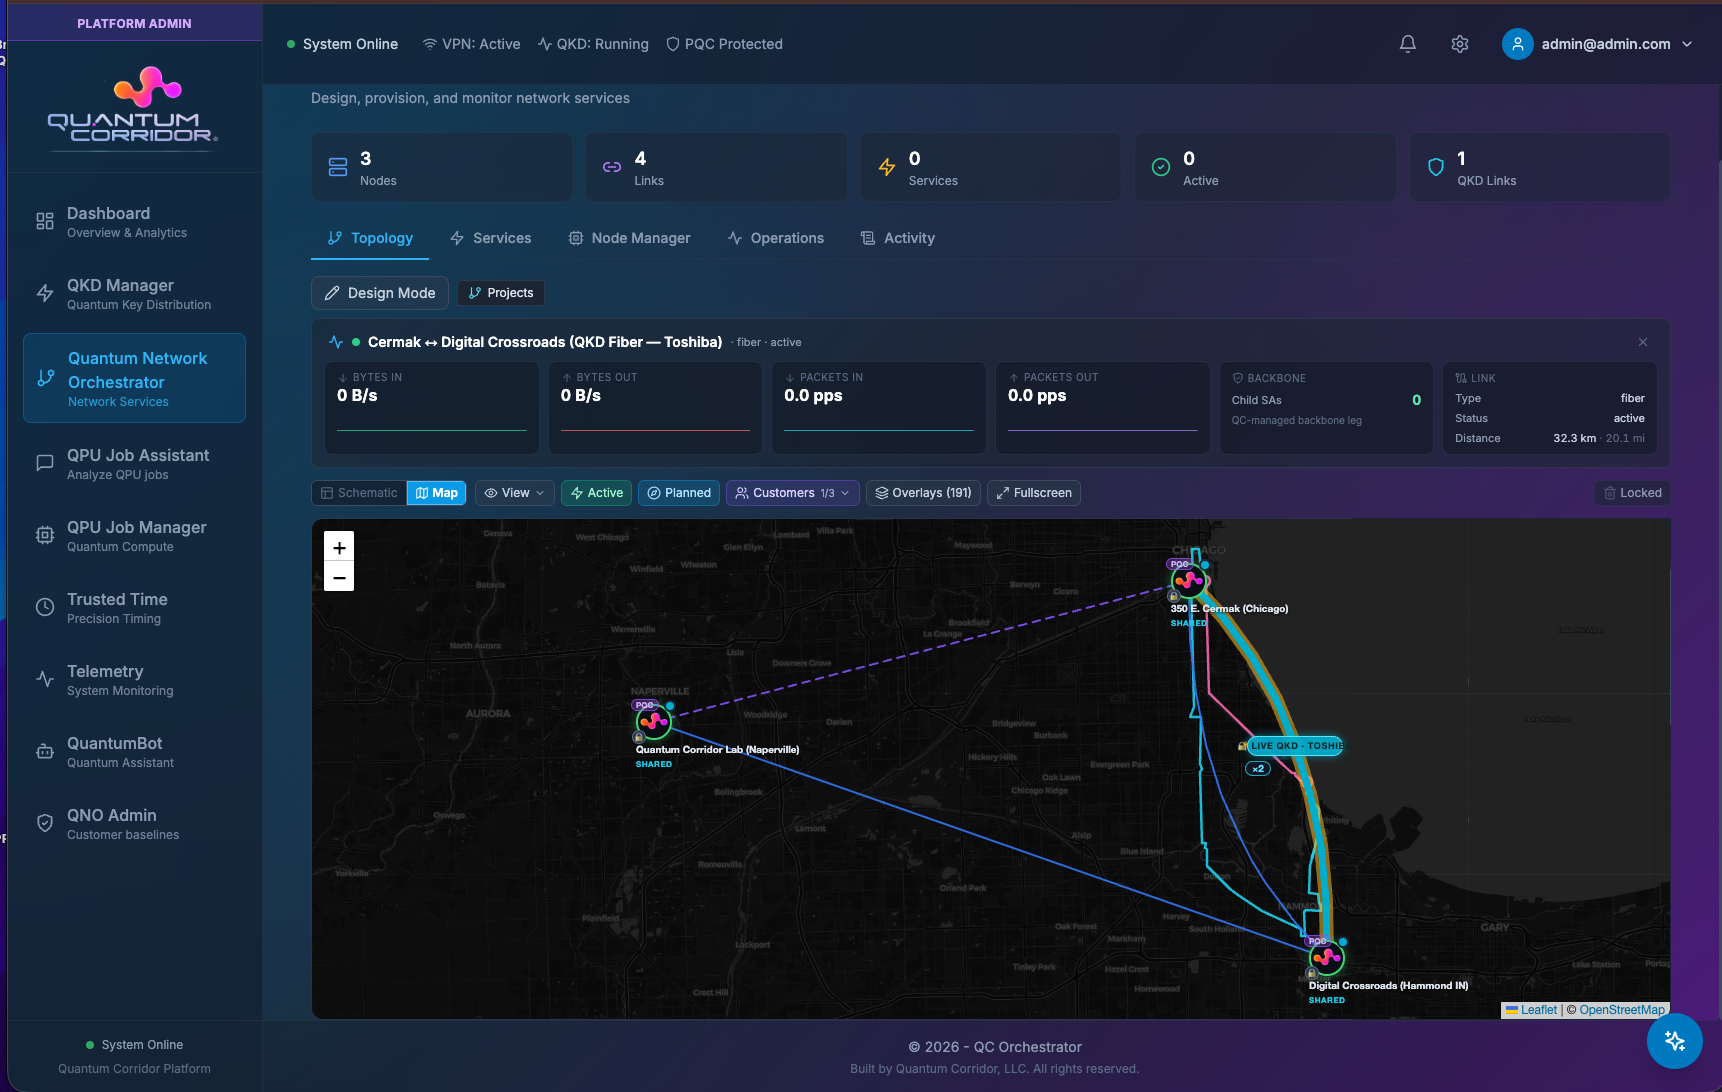1722x1092 pixels.
Task: Switch to Schematic view
Action: click(359, 493)
